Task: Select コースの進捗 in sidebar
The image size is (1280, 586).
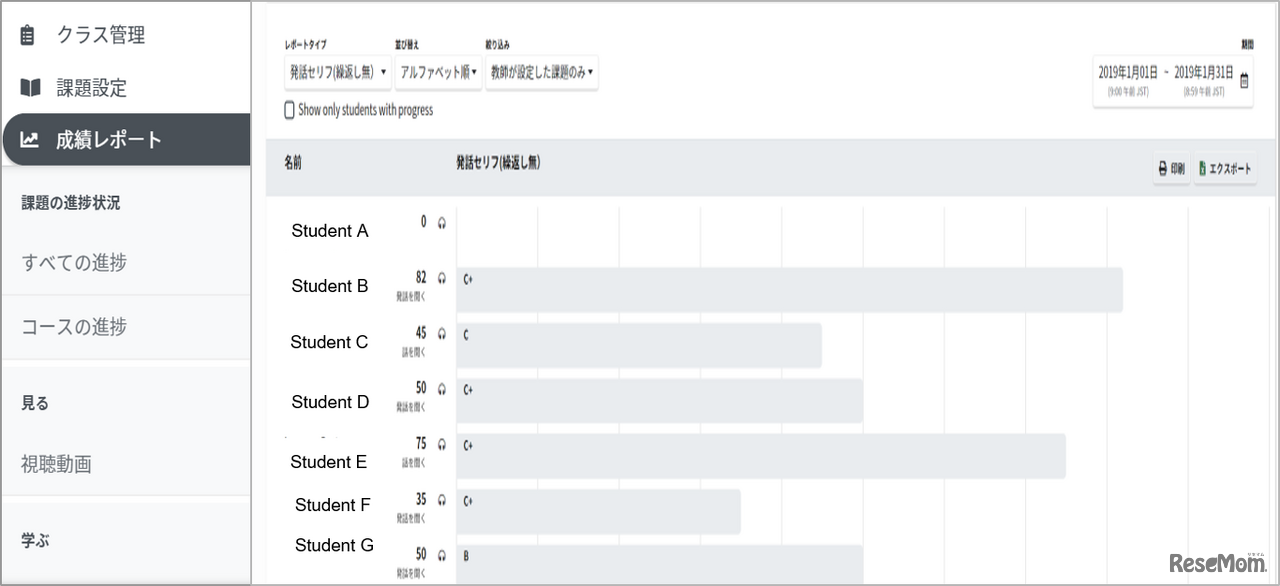Action: click(74, 327)
